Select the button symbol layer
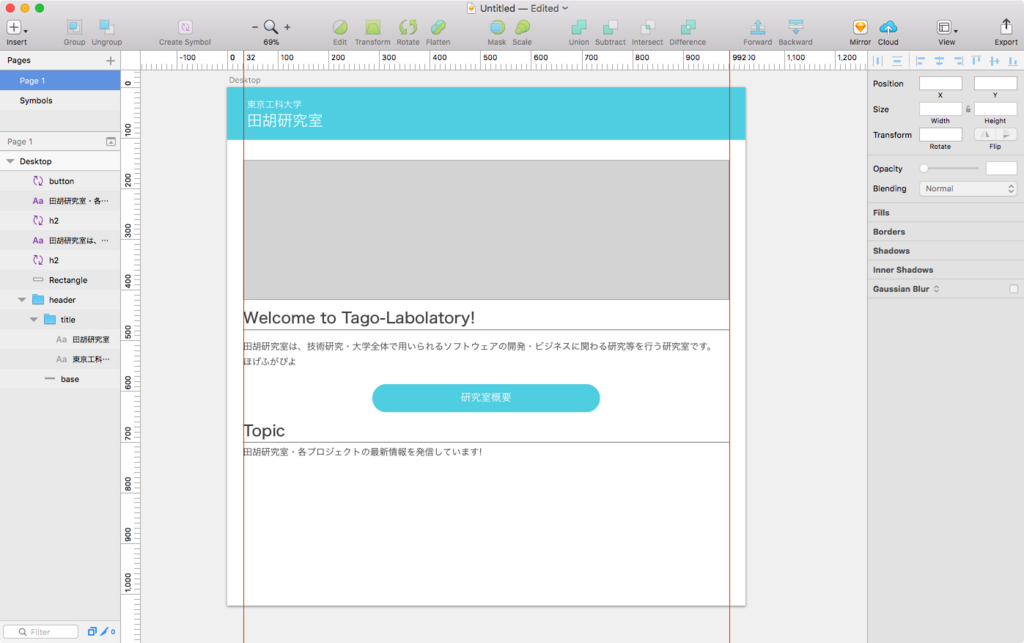Viewport: 1024px width, 643px height. click(60, 181)
